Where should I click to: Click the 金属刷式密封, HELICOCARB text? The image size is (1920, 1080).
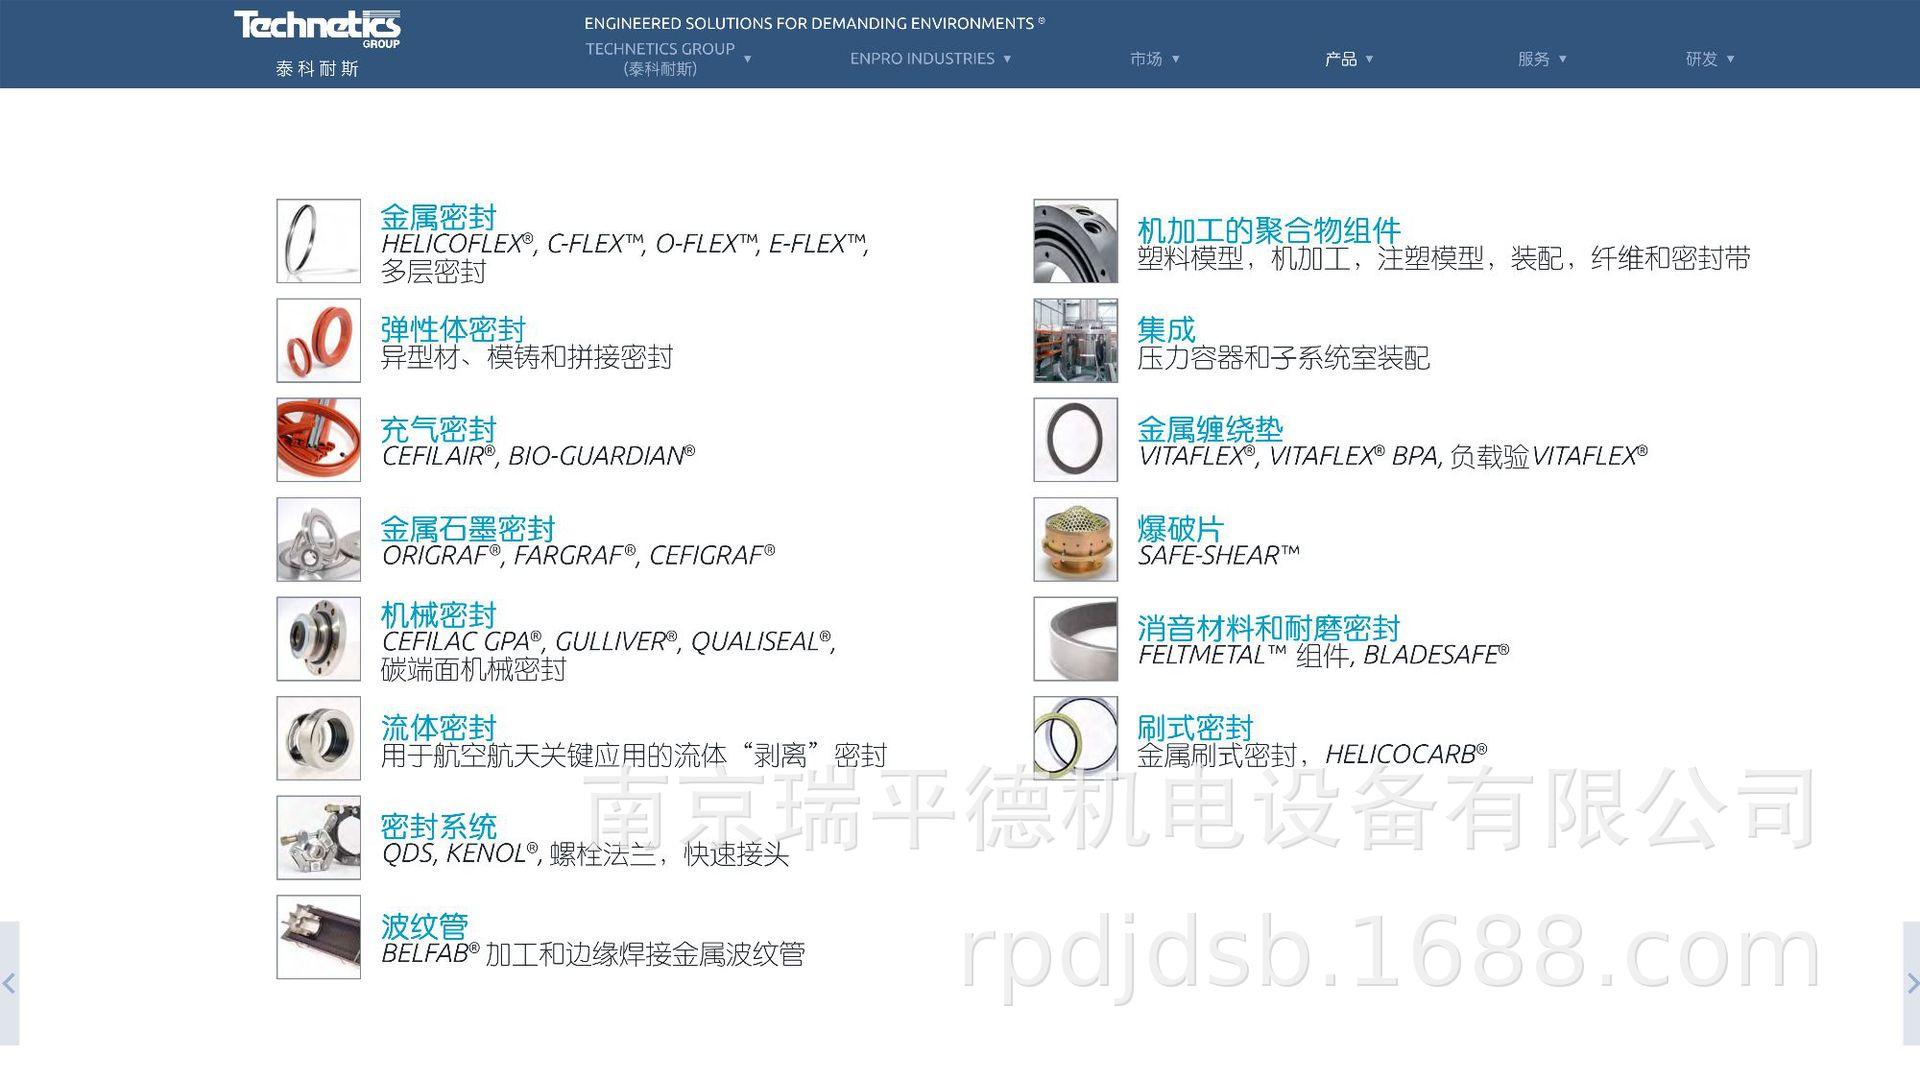(1312, 755)
